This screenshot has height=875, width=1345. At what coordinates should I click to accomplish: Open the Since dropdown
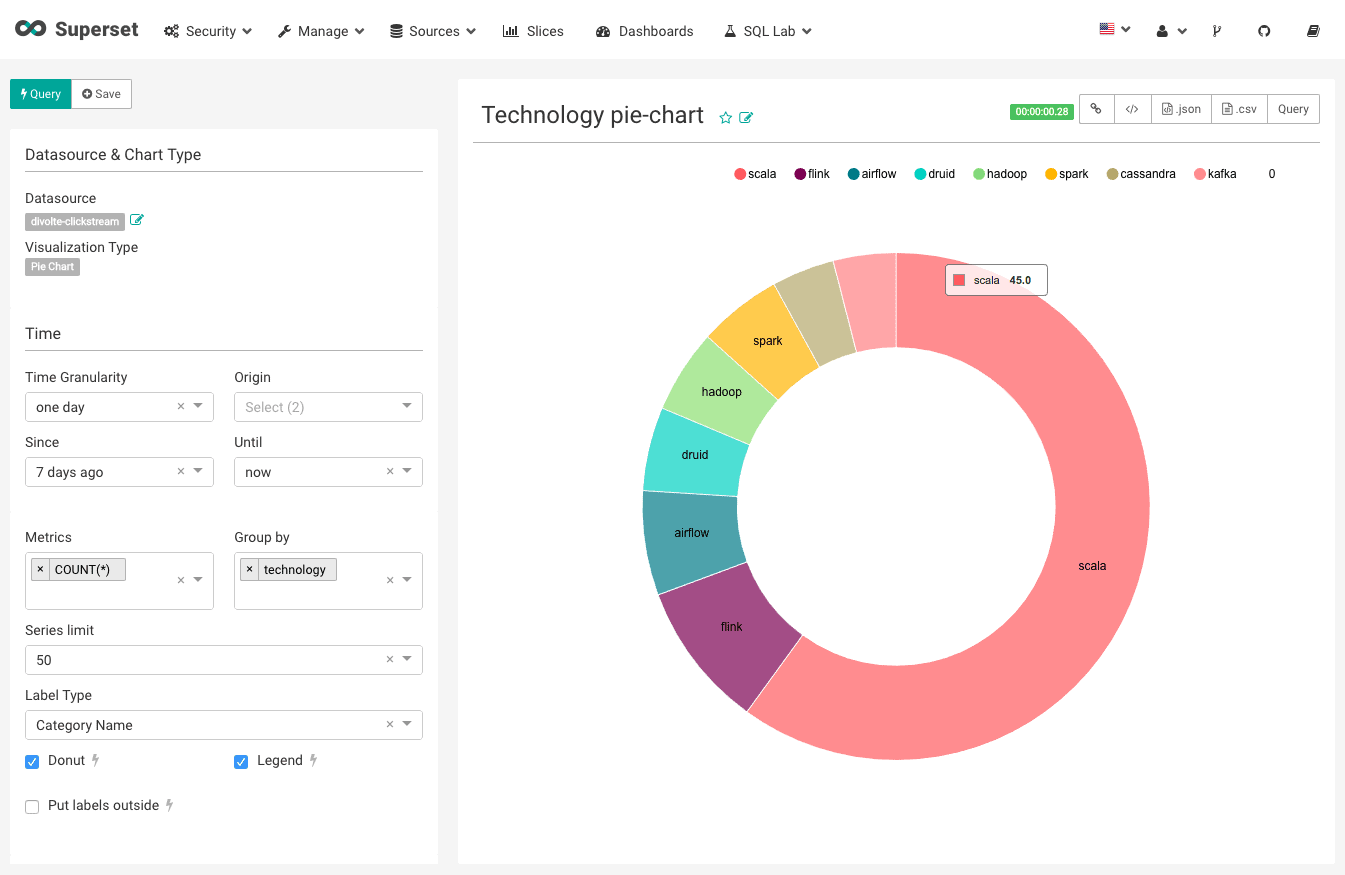click(x=197, y=471)
